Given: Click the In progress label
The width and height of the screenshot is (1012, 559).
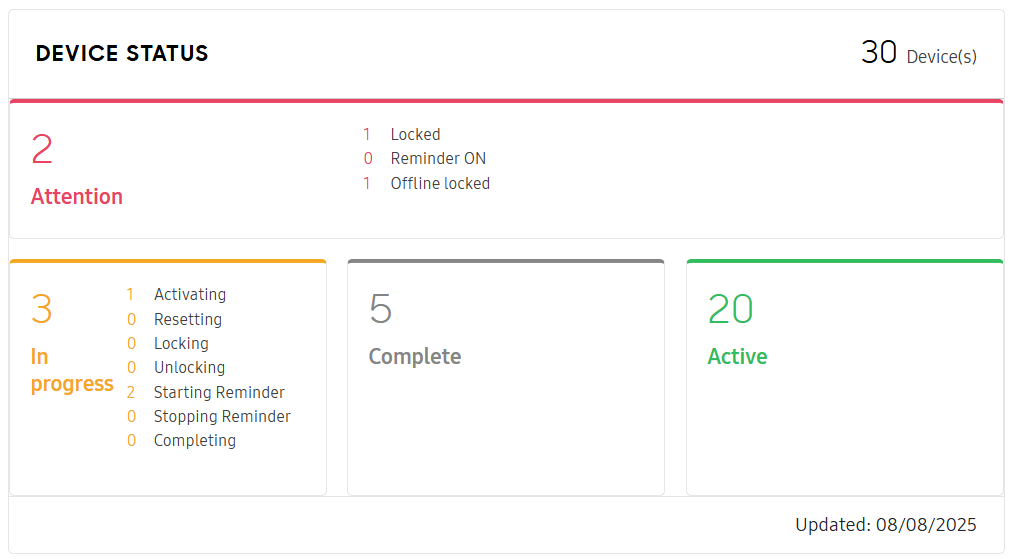Looking at the screenshot, I should click(71, 371).
